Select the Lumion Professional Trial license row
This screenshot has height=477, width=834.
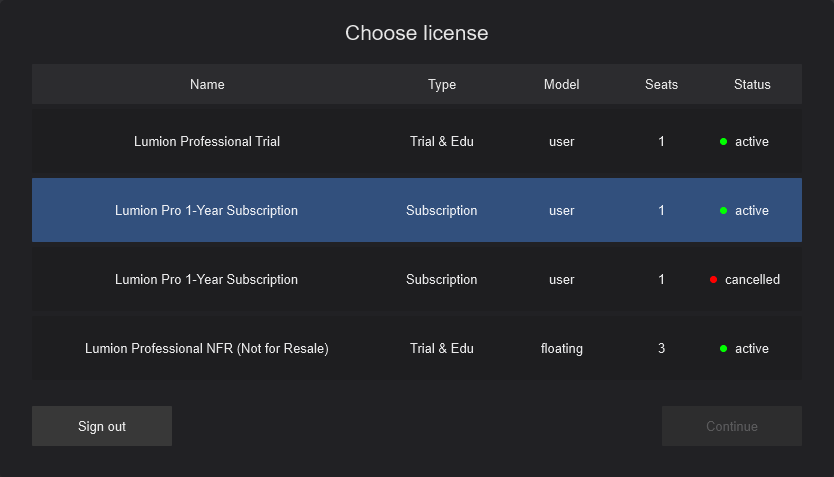(x=416, y=141)
